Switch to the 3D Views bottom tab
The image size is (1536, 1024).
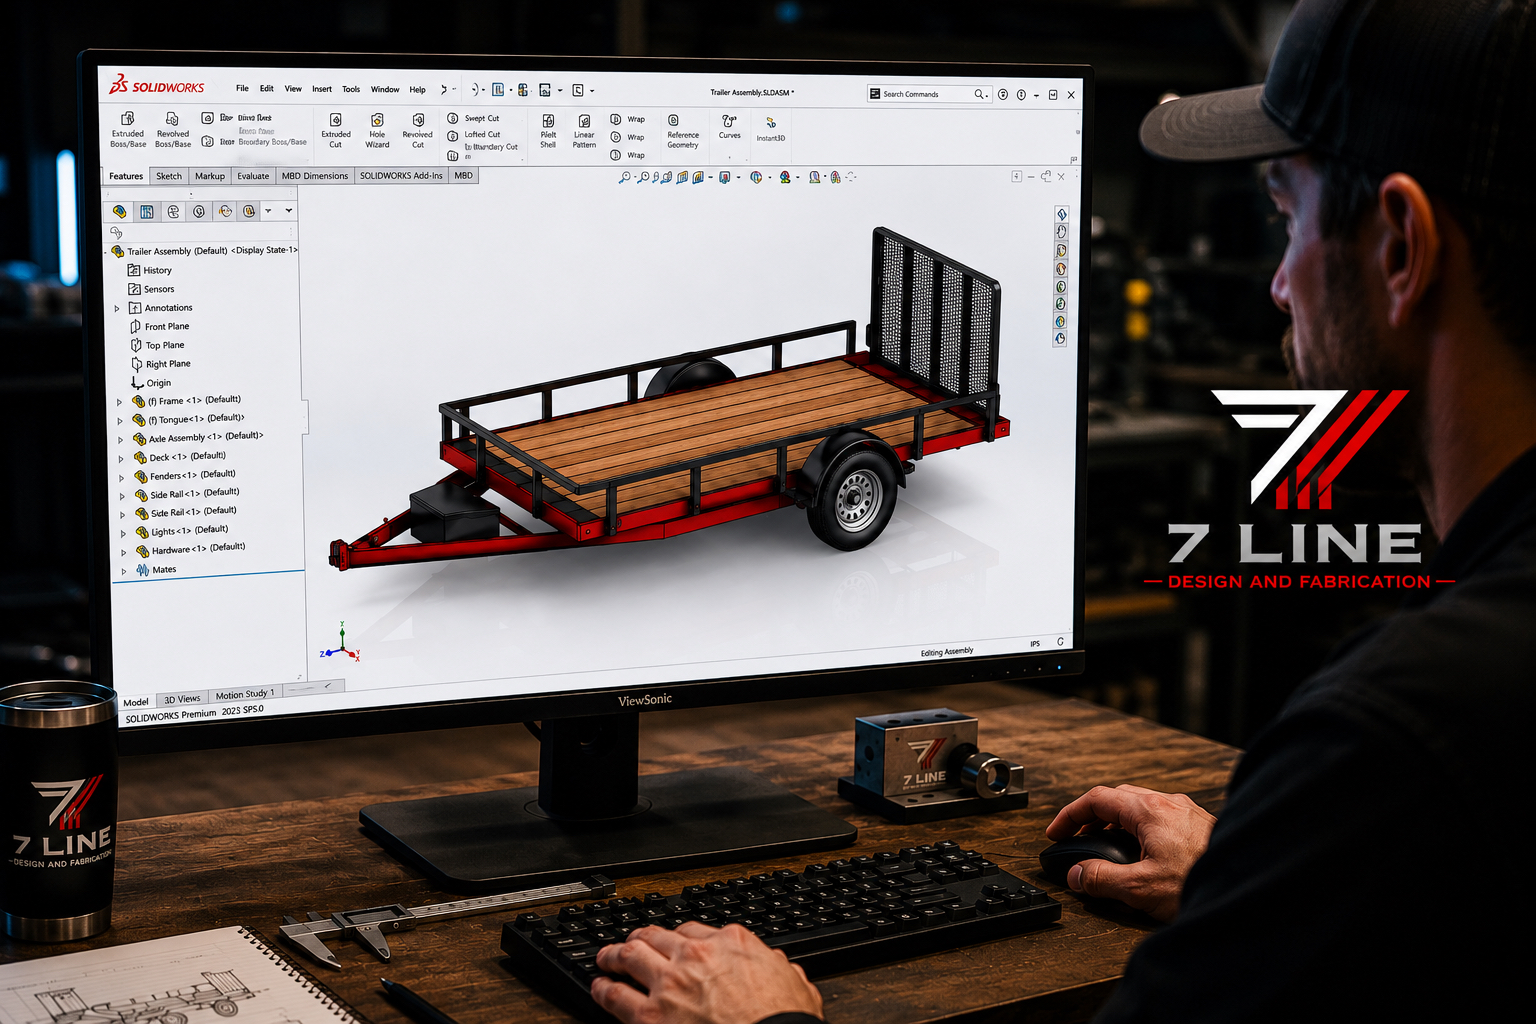tap(182, 699)
